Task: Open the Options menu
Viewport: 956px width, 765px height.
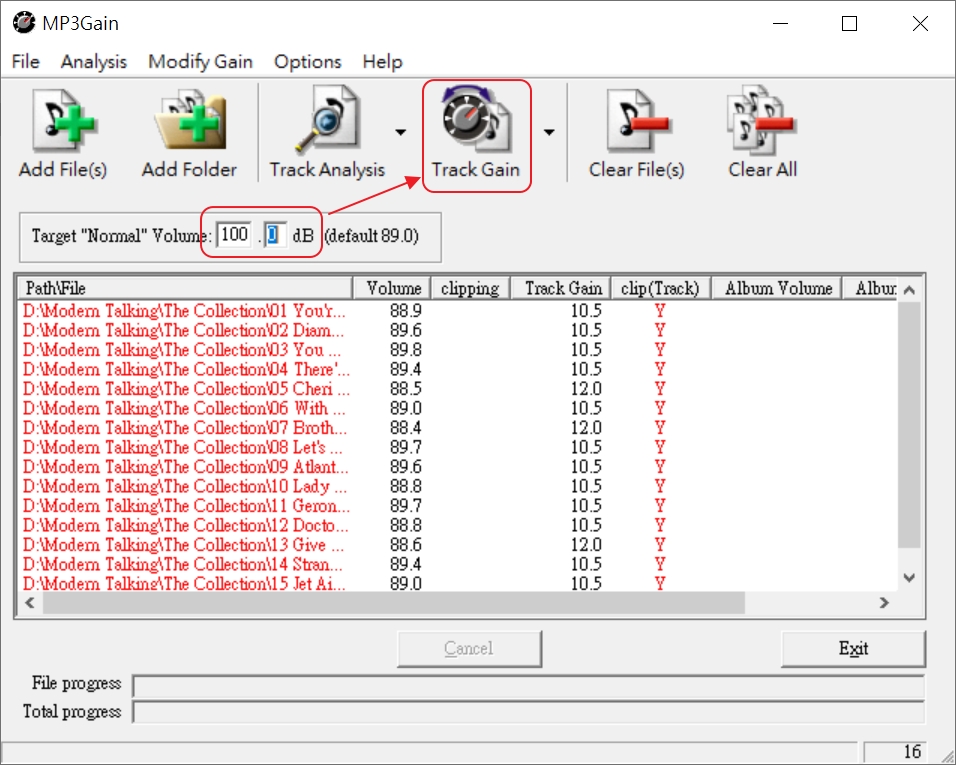Action: coord(308,62)
